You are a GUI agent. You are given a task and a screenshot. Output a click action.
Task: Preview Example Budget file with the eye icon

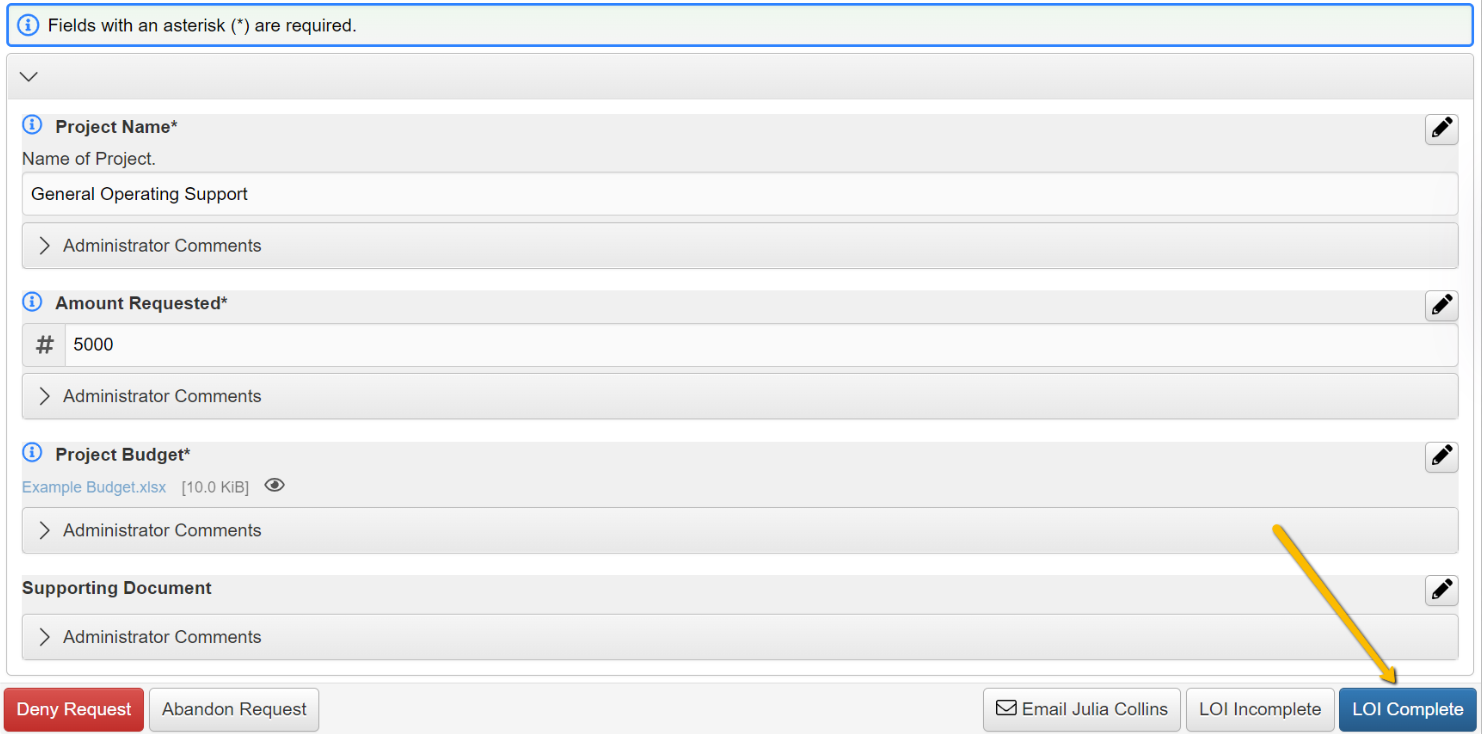(x=274, y=486)
